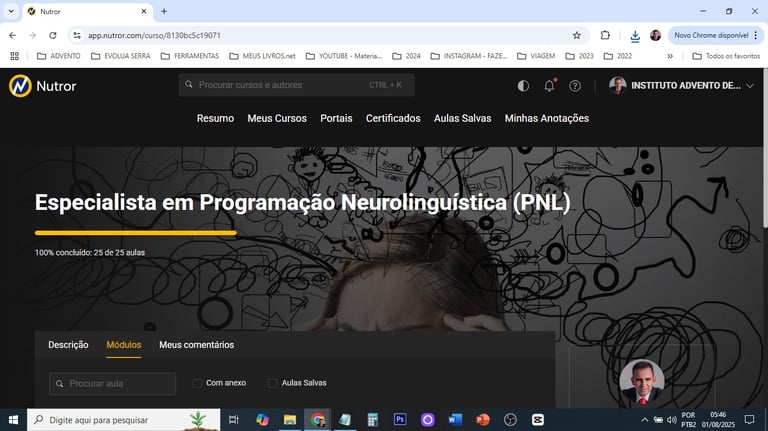
Task: Open Chrome downloads icon
Action: pyautogui.click(x=635, y=36)
